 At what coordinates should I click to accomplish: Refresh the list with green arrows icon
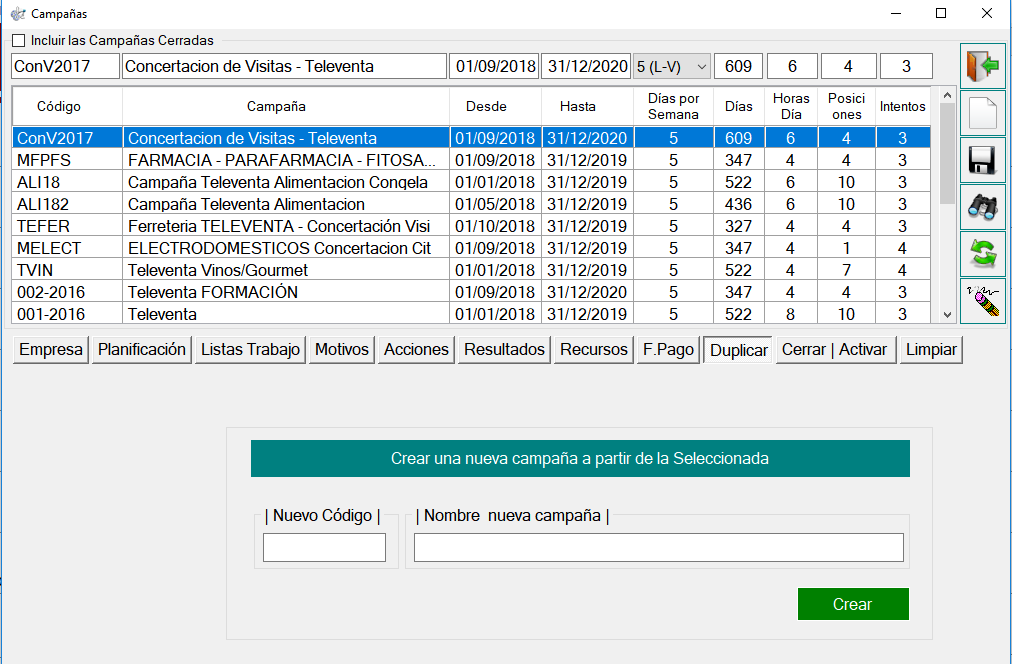coord(982,254)
